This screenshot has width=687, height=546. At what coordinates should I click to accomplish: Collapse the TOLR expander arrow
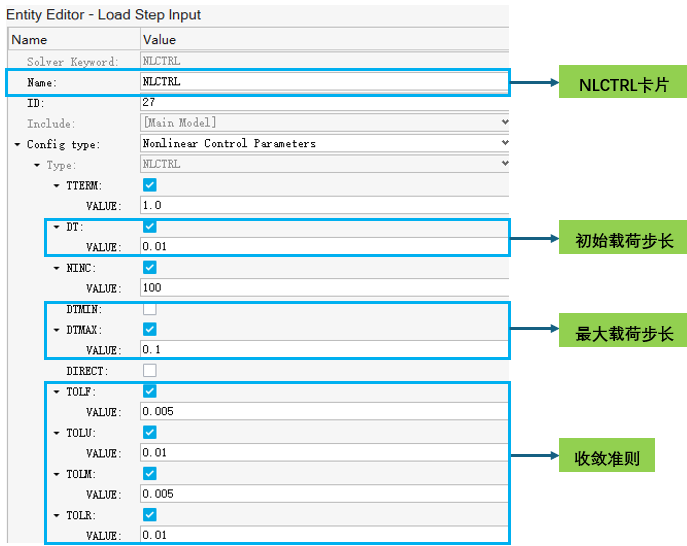point(57,515)
